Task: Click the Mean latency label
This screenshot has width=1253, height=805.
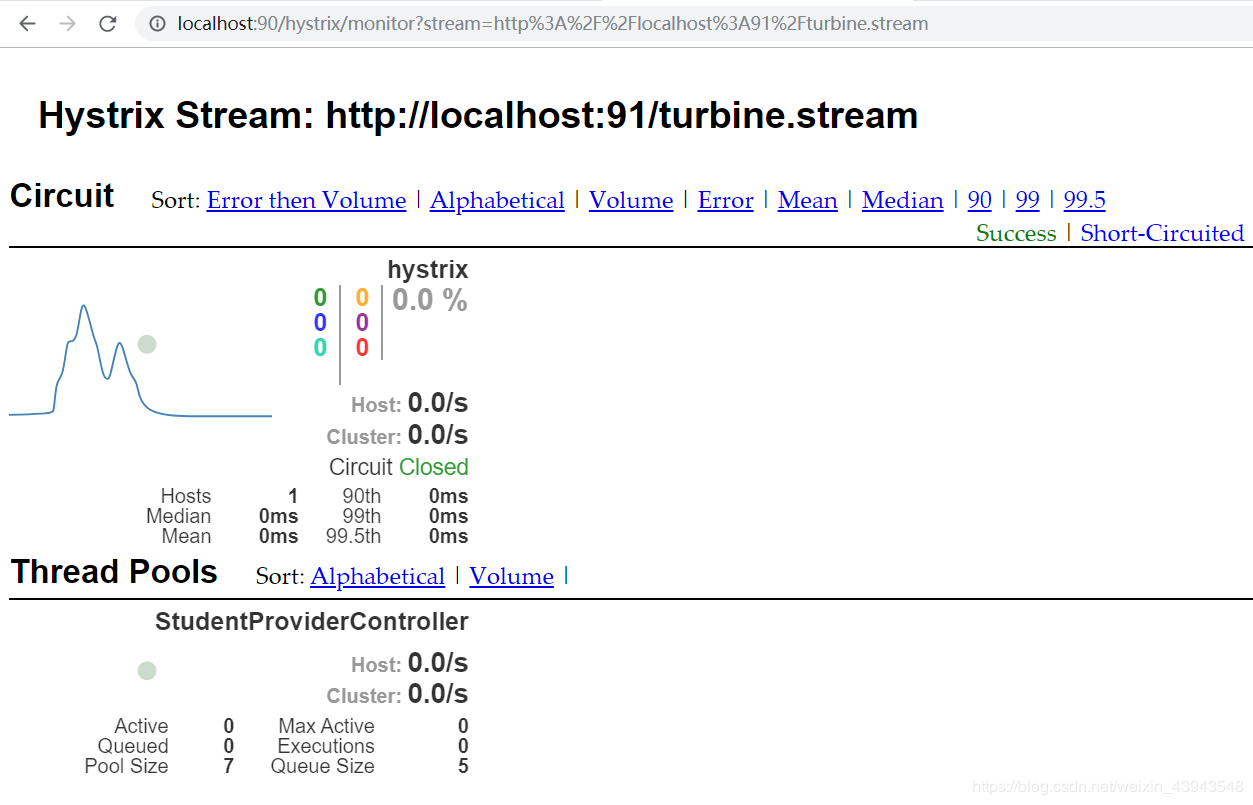Action: click(186, 536)
